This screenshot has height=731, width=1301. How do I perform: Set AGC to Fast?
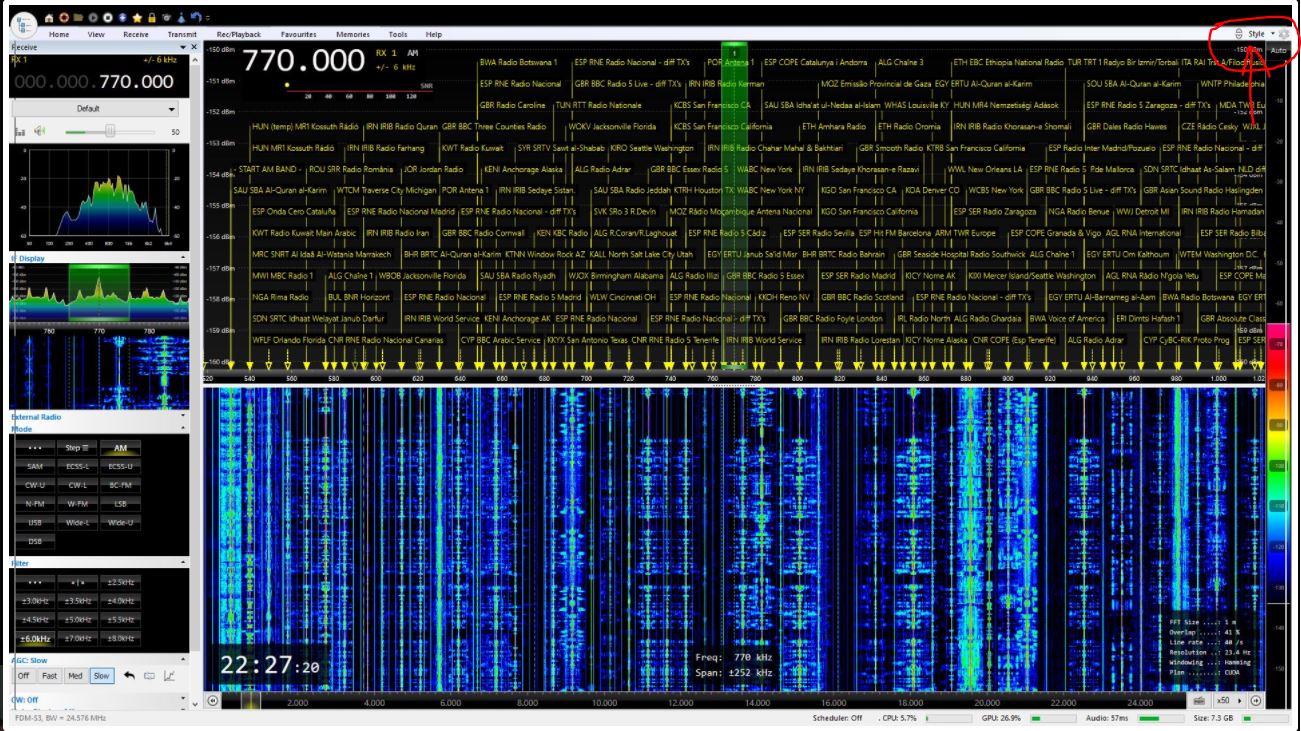coord(49,676)
